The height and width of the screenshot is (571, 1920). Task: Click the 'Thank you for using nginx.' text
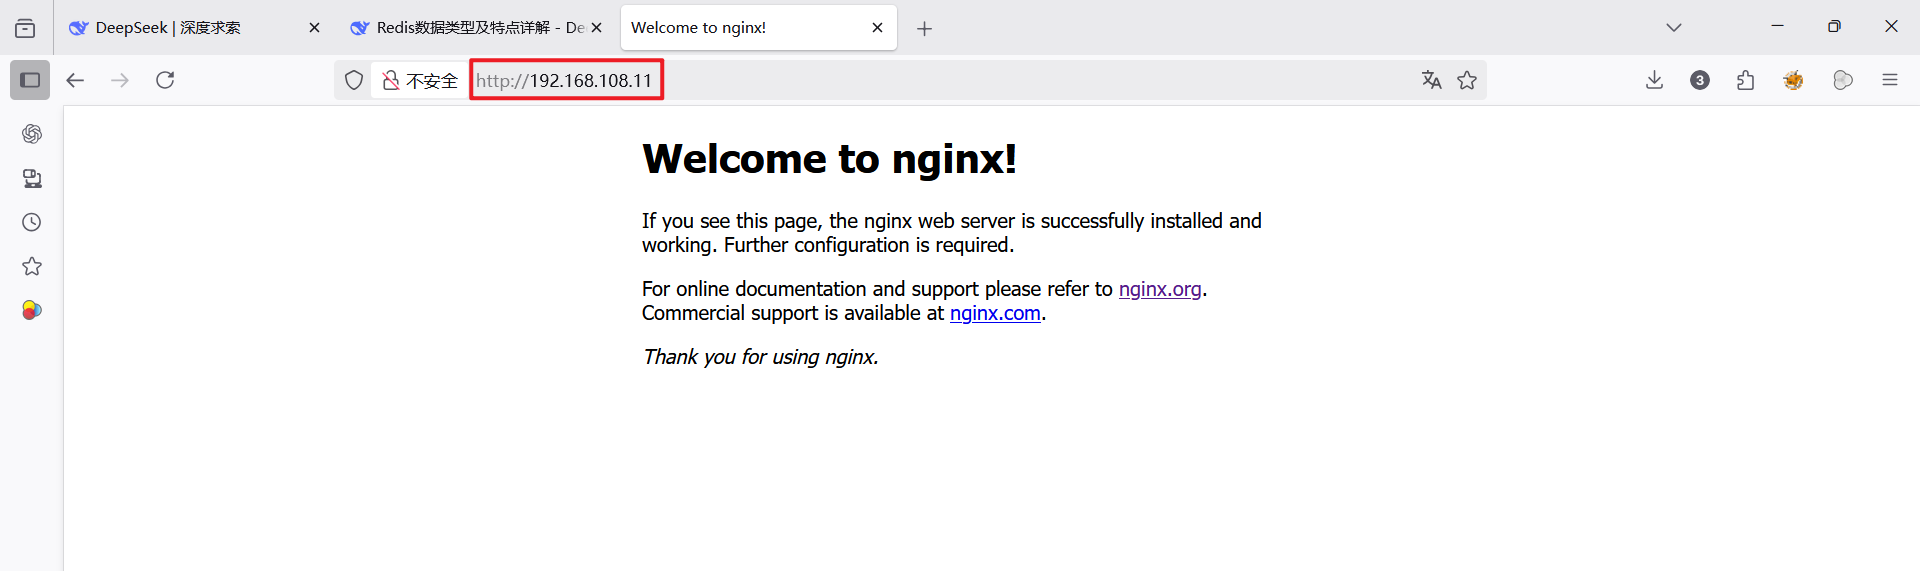[x=761, y=357]
